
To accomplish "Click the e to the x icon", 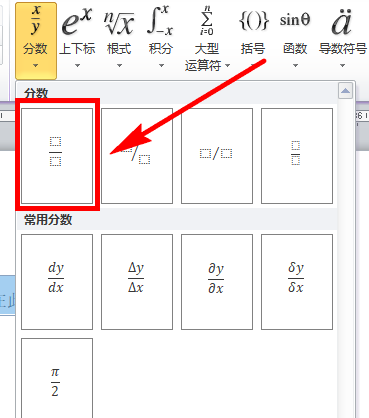I will [x=77, y=22].
